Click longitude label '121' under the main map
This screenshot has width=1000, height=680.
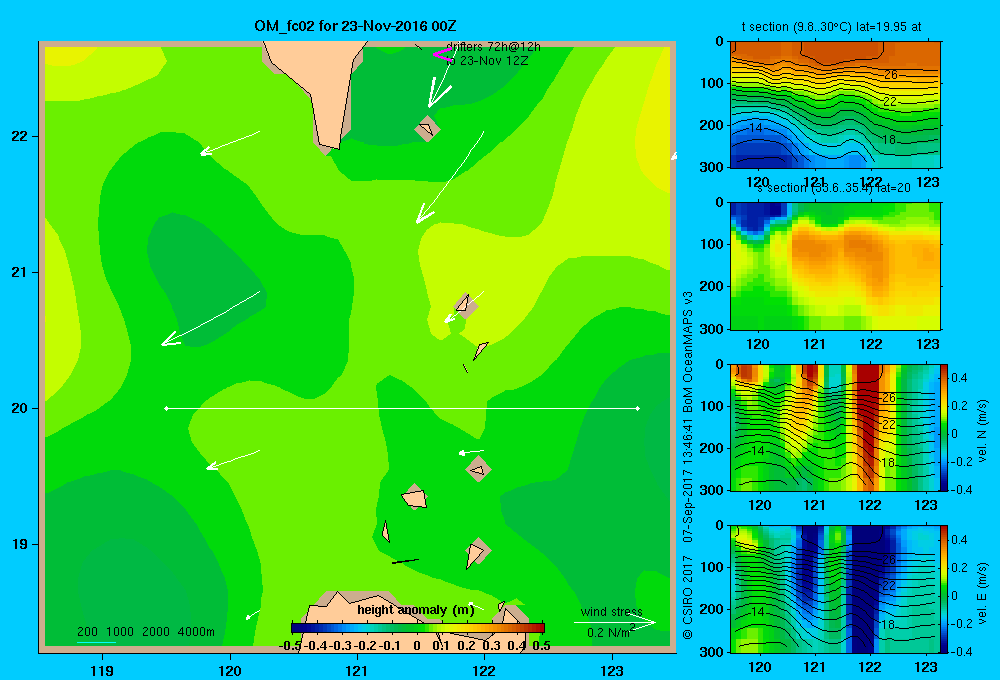(357, 670)
